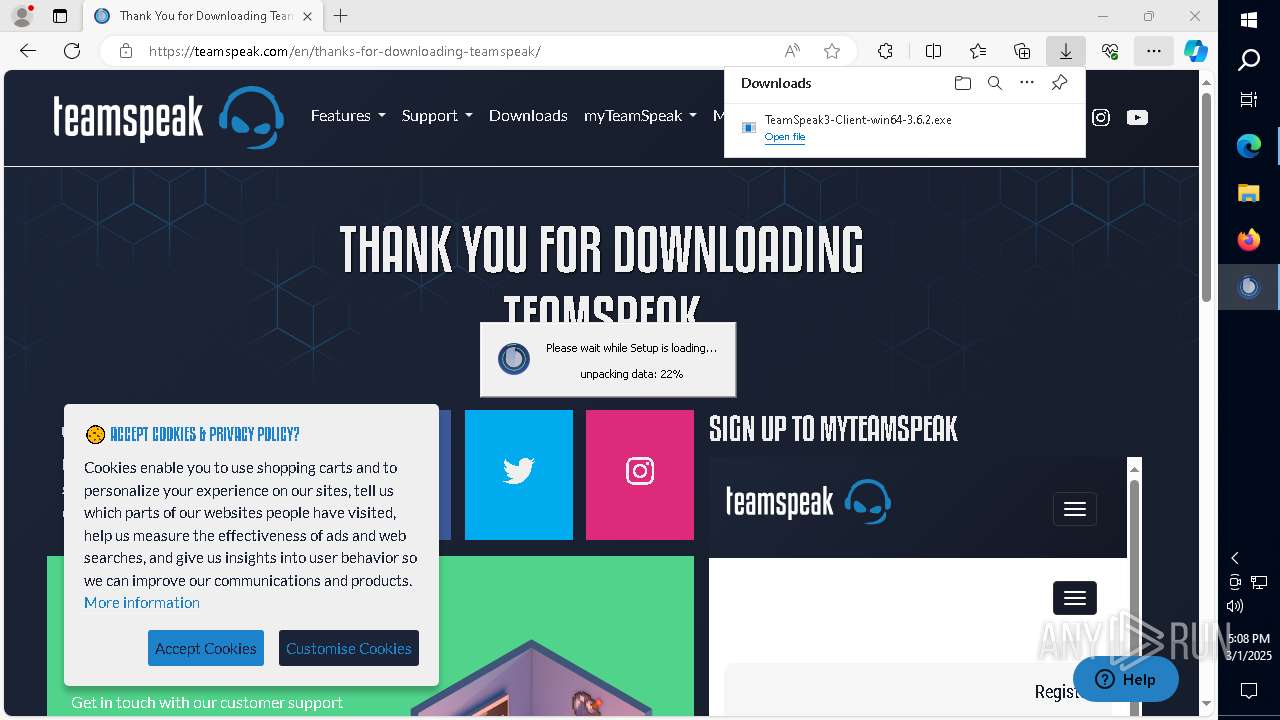Toggle the upper hamburger menu in signup frame
This screenshot has height=720, width=1280.
[1075, 509]
